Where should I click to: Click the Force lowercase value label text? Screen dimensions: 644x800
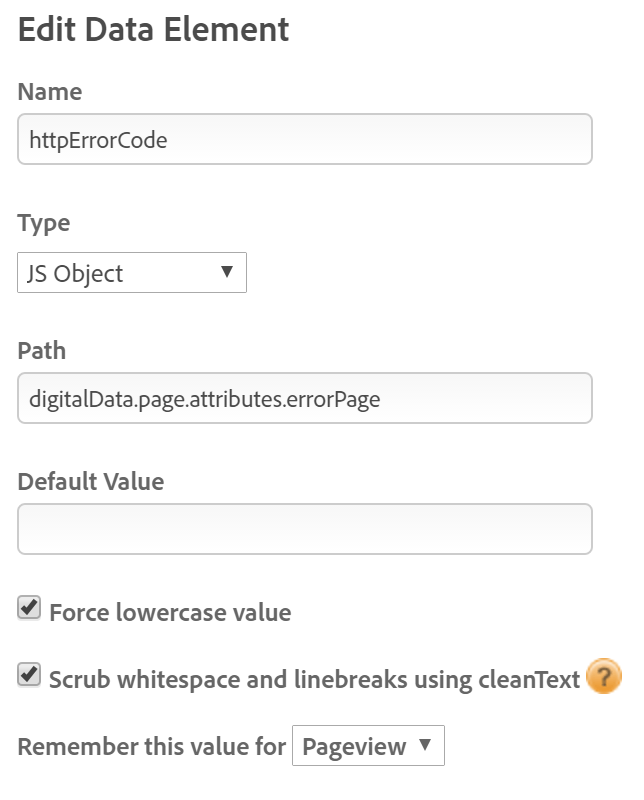170,612
